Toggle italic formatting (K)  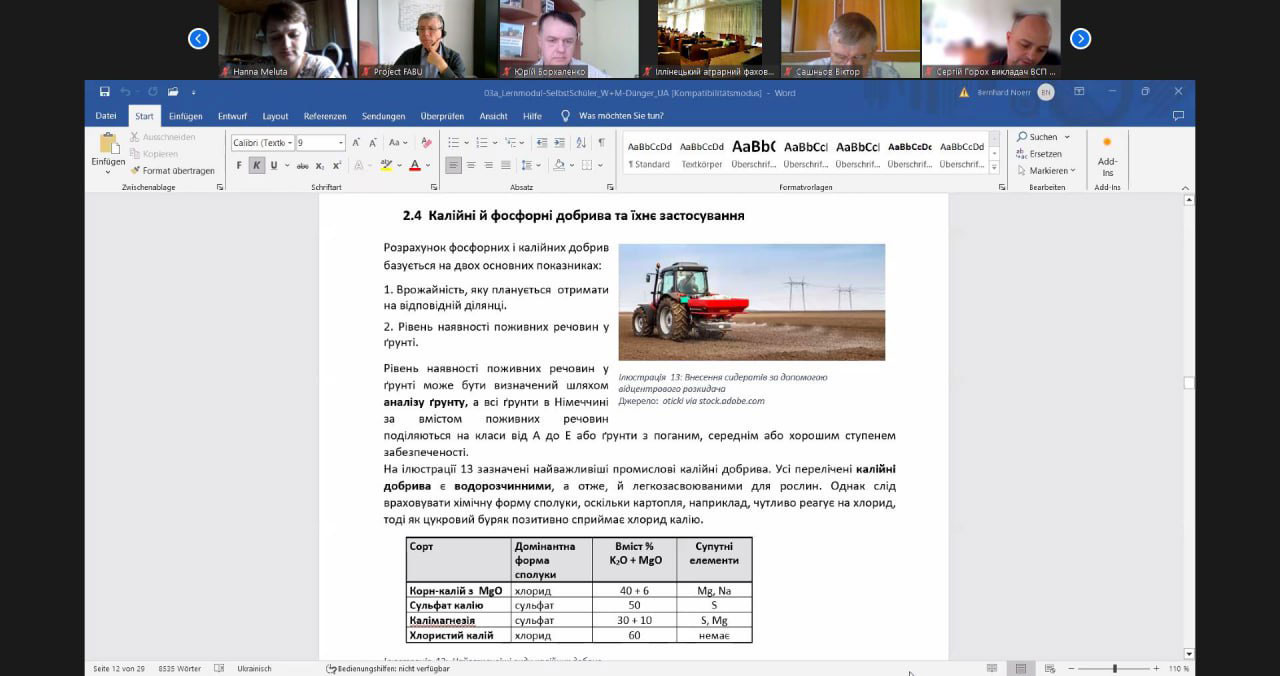(x=256, y=166)
